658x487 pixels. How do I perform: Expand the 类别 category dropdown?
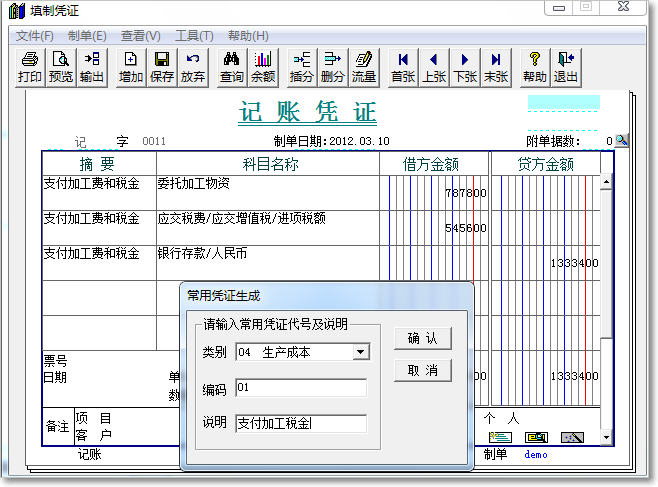361,352
